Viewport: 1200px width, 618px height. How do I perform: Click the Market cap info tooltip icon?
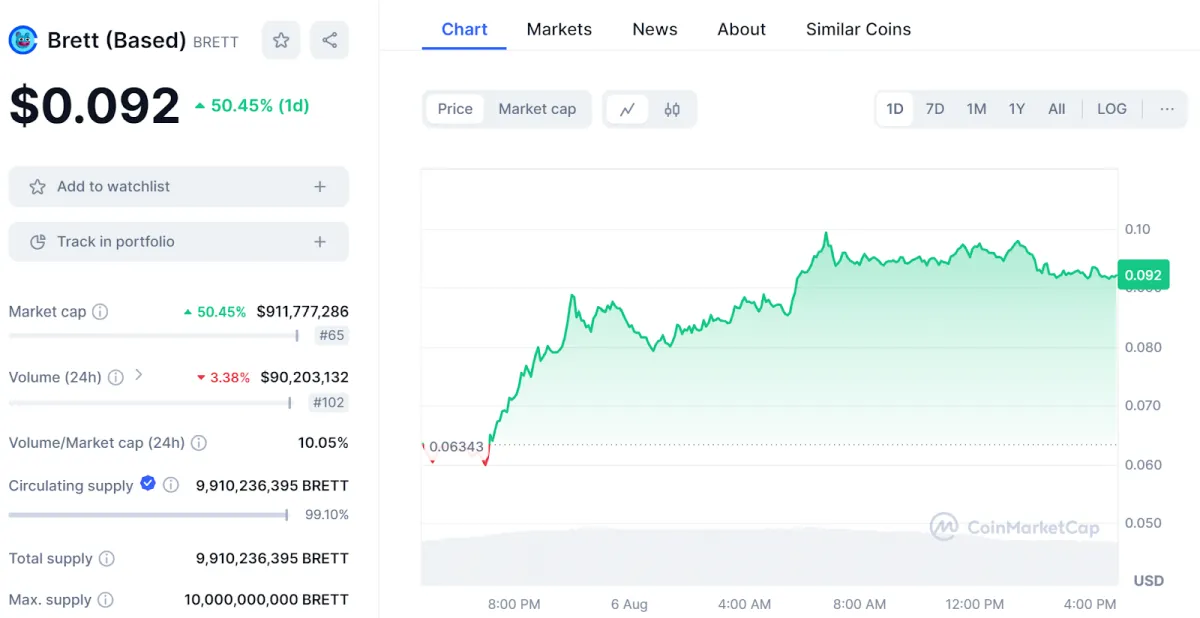pos(100,311)
